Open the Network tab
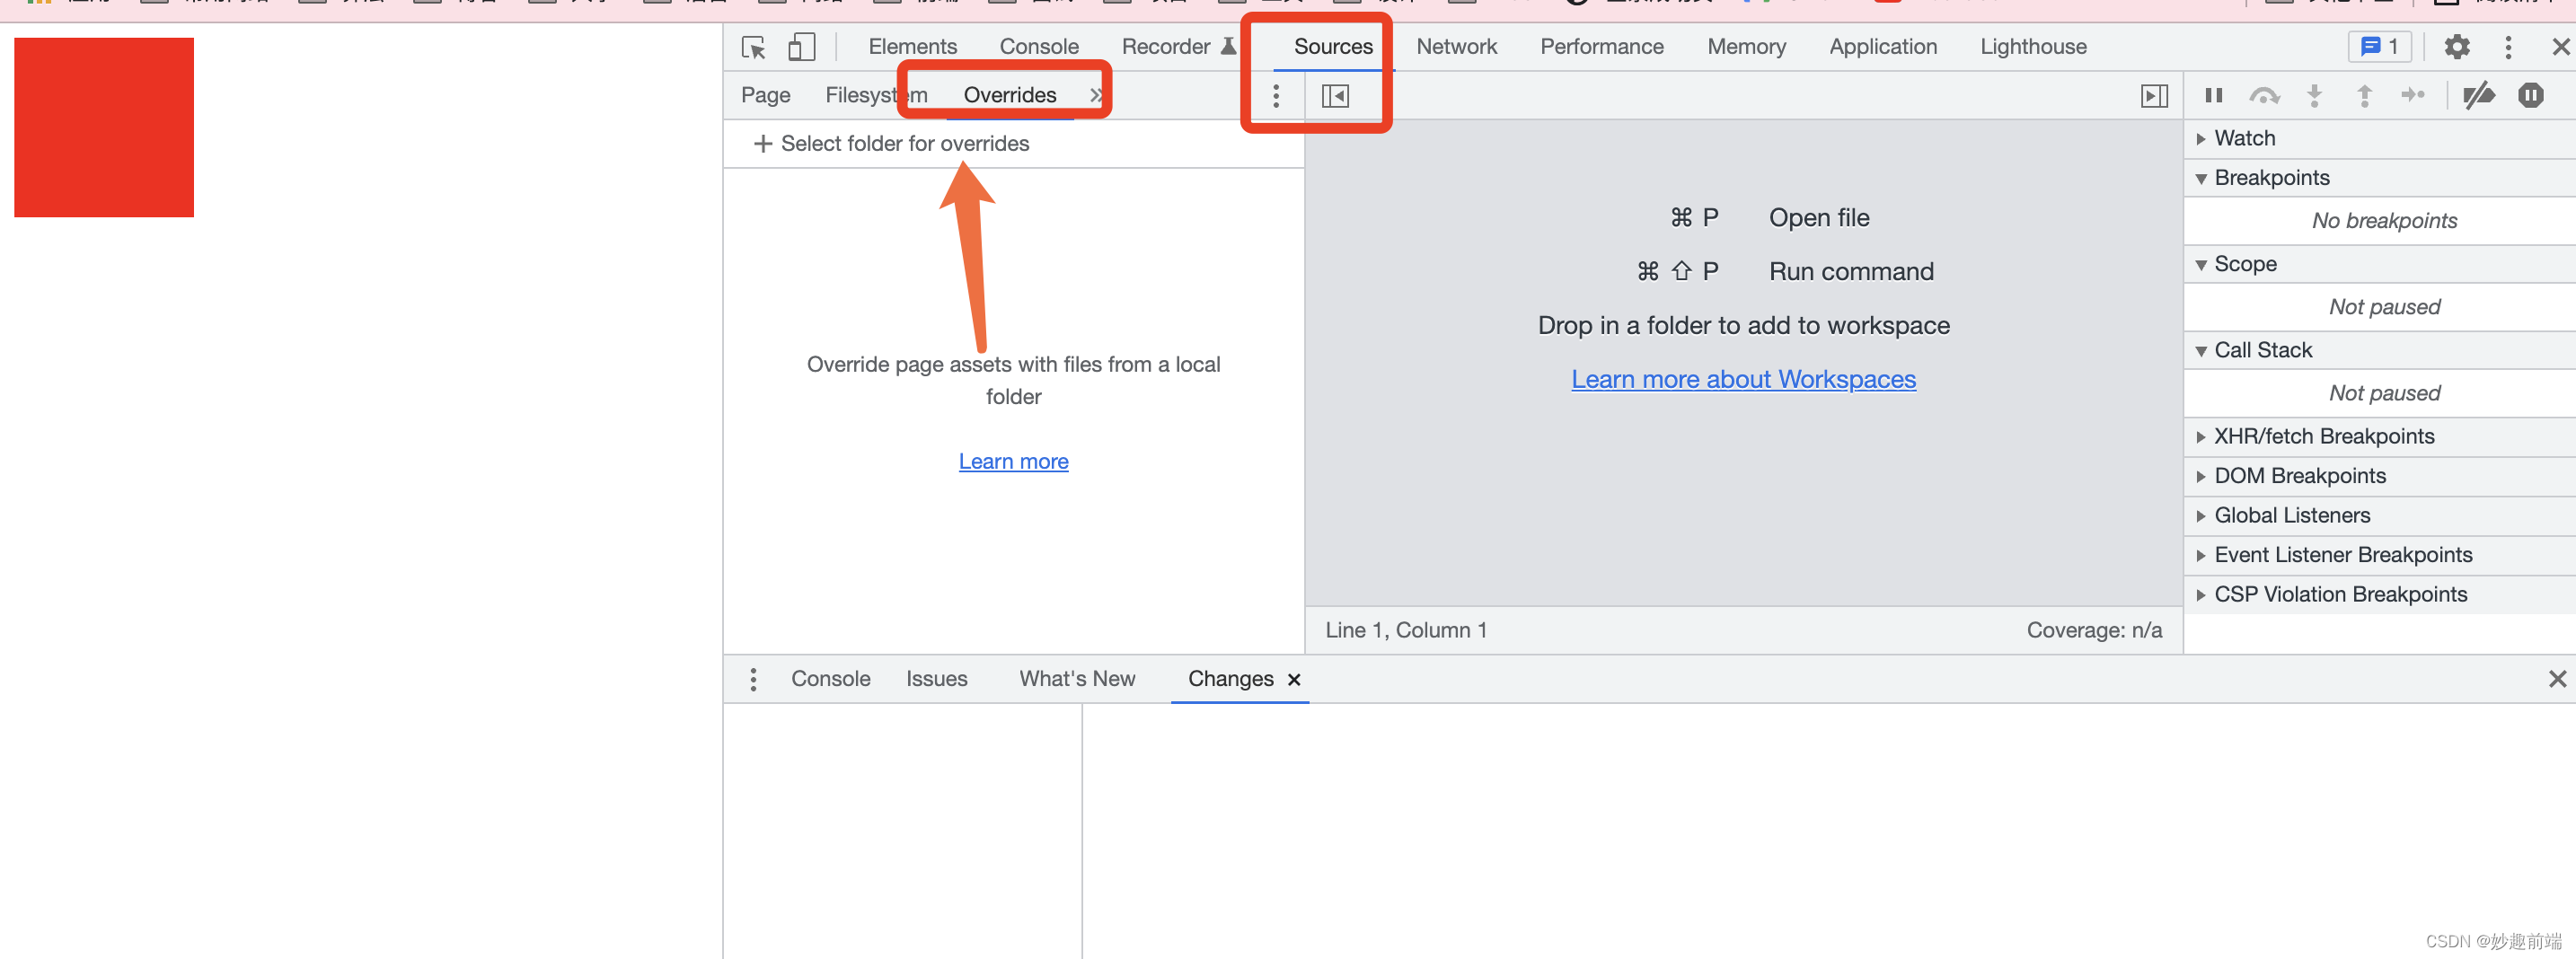Viewport: 2576px width, 959px height. (x=1456, y=47)
